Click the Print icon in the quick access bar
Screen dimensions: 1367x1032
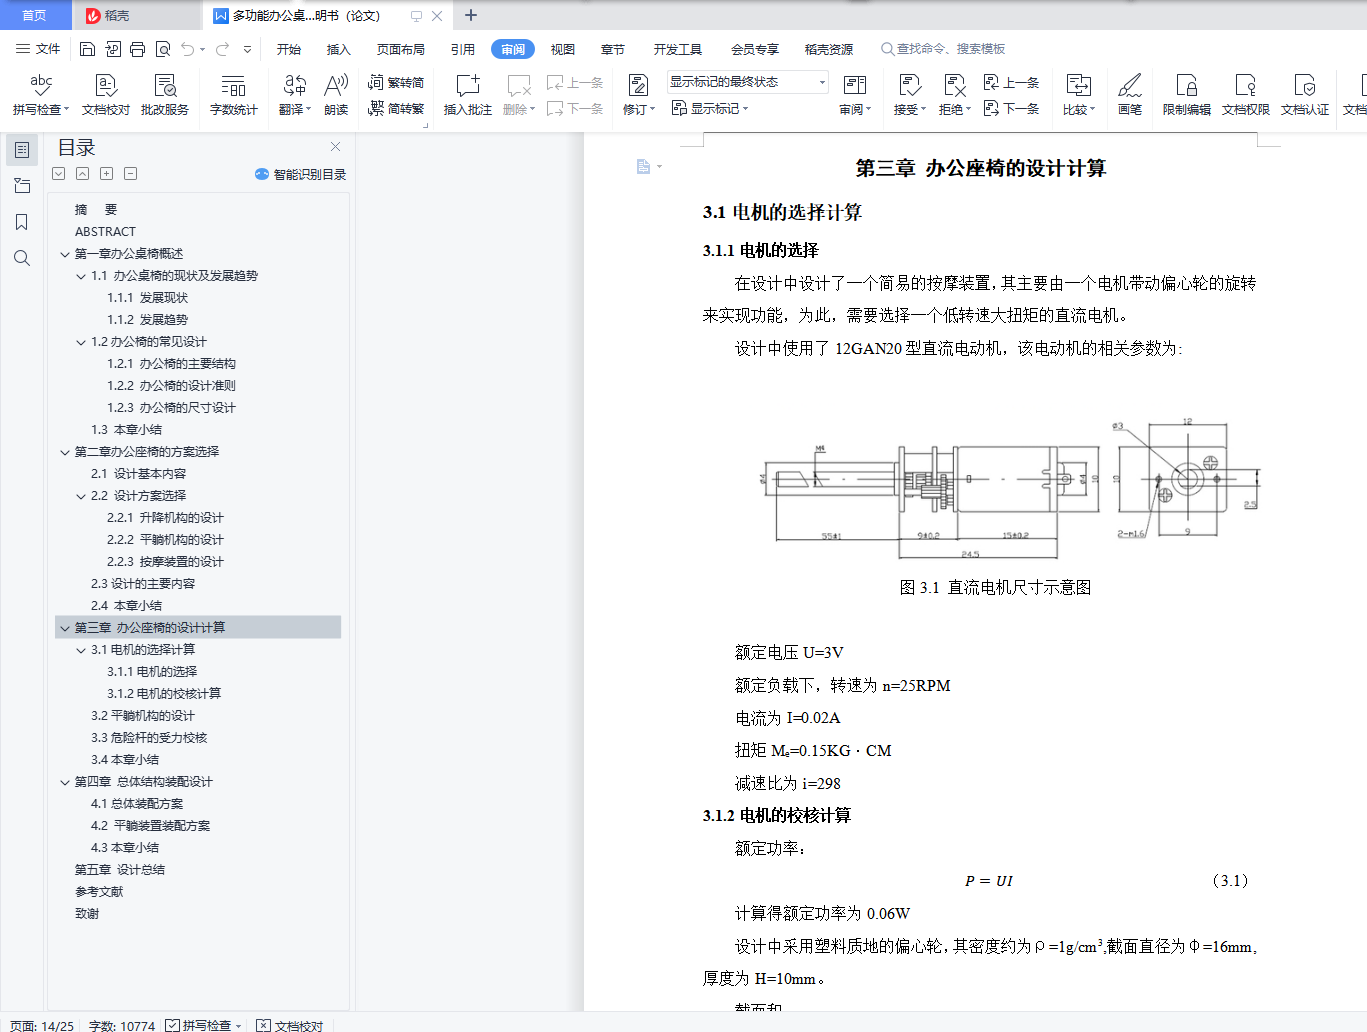coord(137,49)
